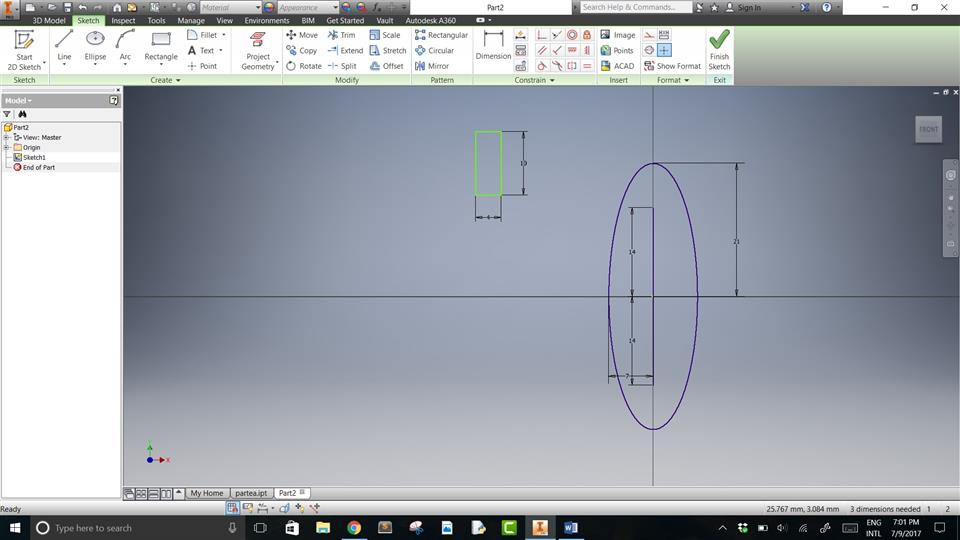The width and height of the screenshot is (960, 540).
Task: Apply the equal constraint icon
Action: click(587, 66)
